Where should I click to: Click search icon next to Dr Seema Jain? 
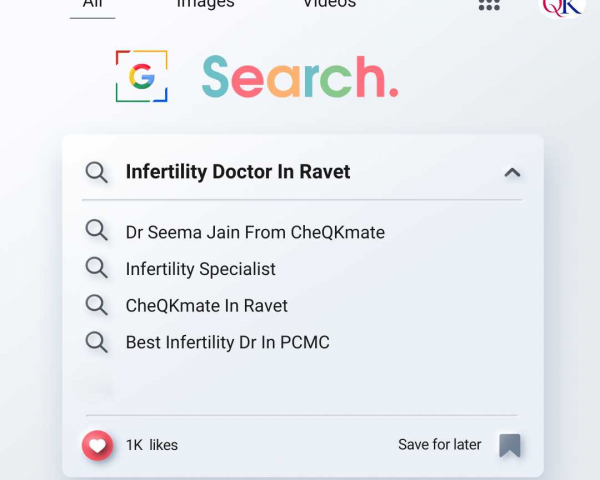pos(97,231)
